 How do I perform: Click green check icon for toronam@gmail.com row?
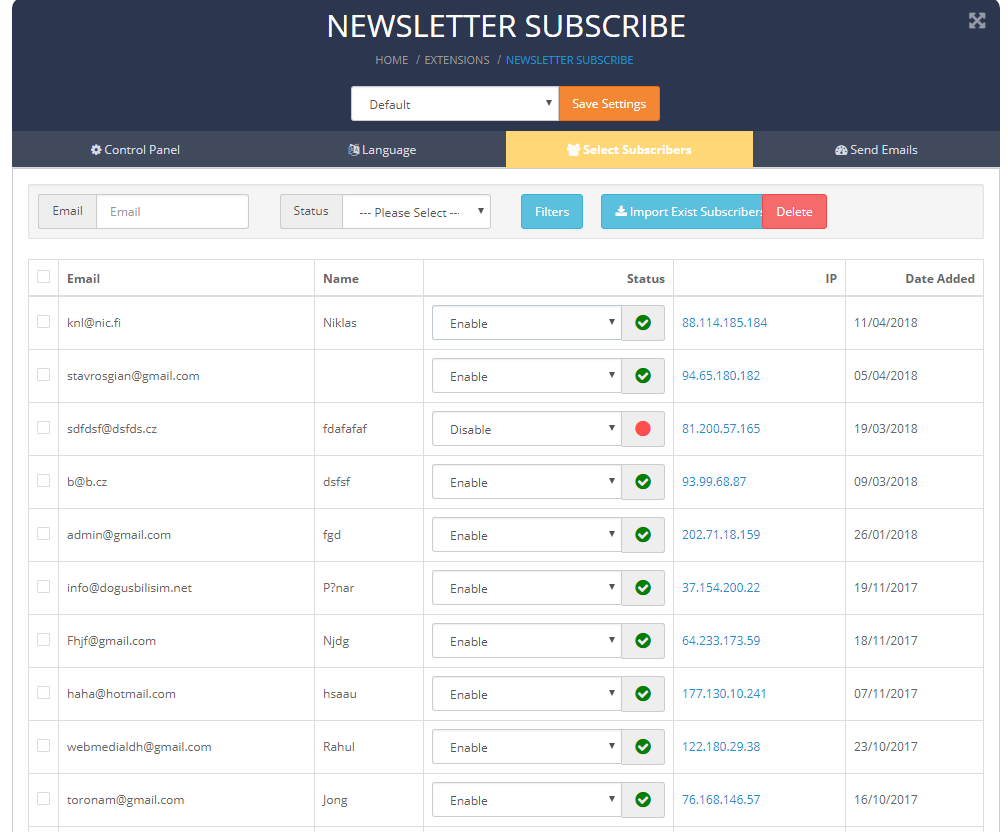(x=643, y=800)
